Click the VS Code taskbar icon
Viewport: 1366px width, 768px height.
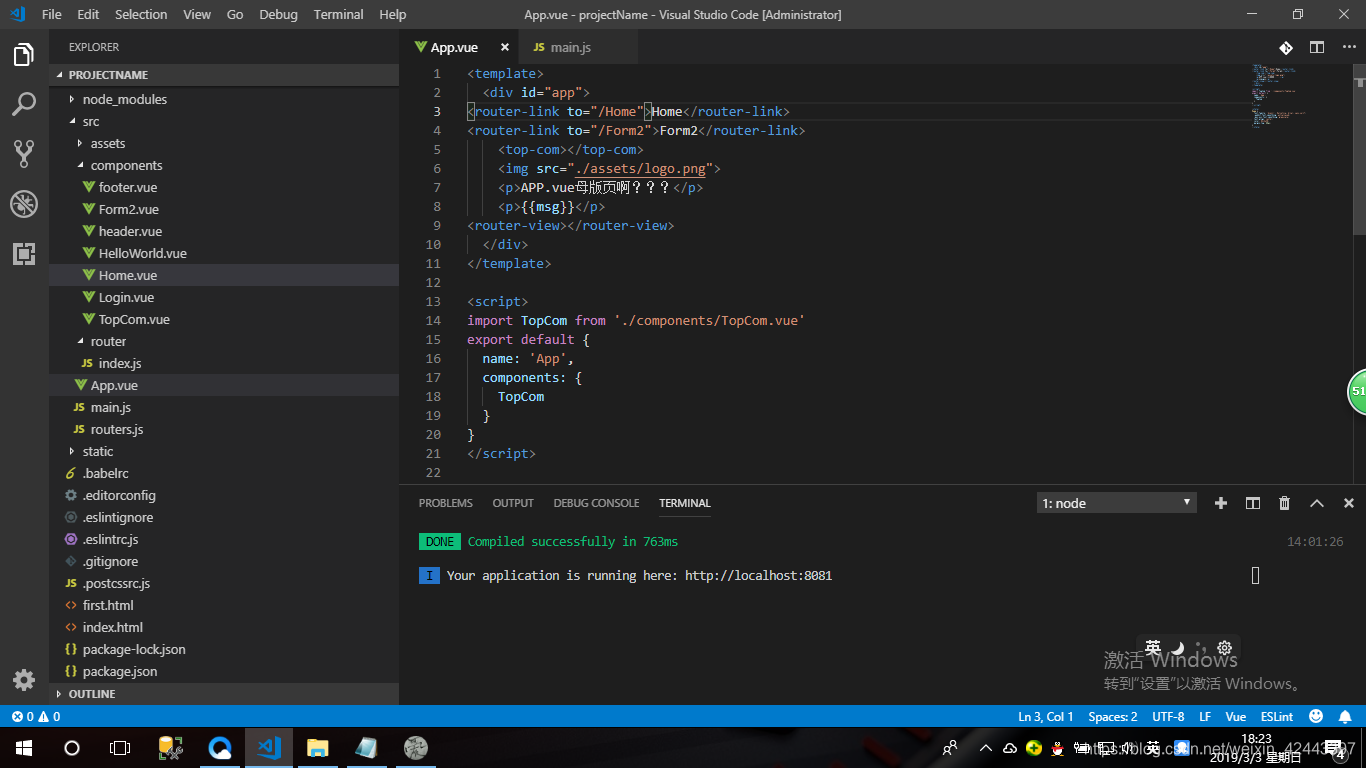click(269, 748)
